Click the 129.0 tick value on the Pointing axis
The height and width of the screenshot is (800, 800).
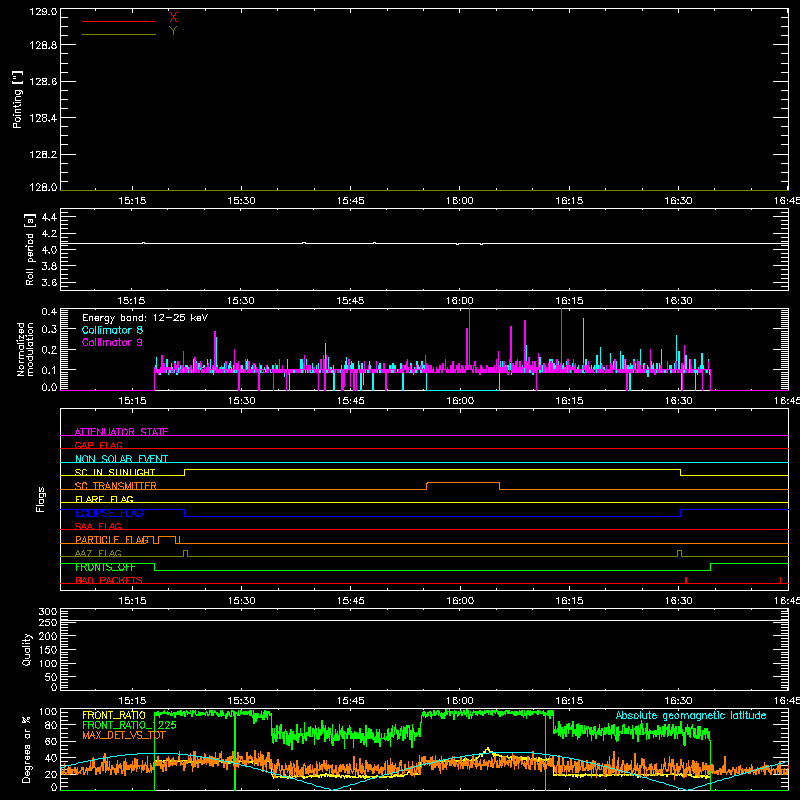point(43,11)
